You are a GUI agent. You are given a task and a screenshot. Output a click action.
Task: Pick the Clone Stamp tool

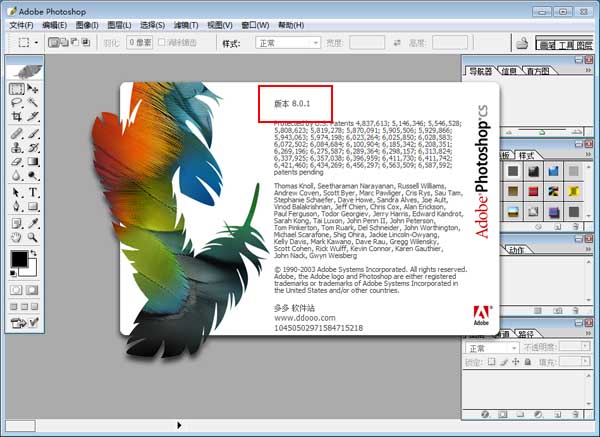16,147
